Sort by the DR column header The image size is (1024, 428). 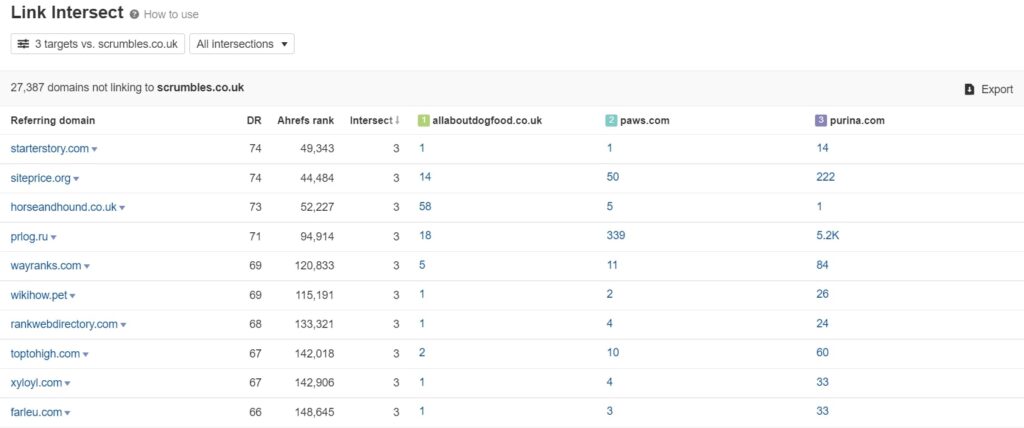254,120
